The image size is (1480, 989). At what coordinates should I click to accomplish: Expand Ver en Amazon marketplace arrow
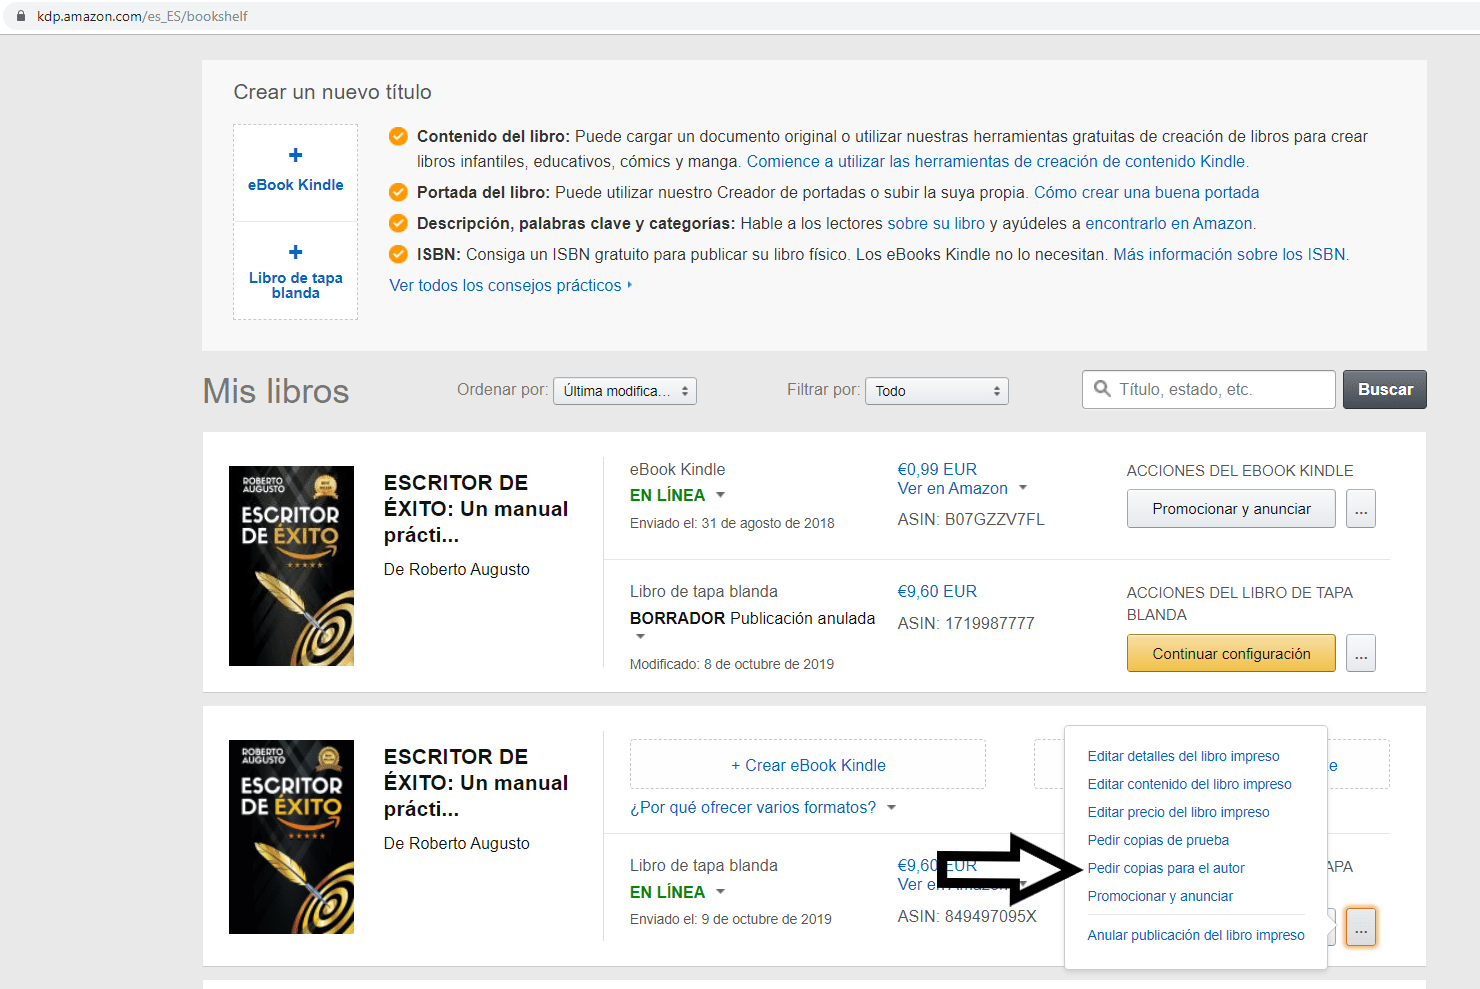[1023, 488]
